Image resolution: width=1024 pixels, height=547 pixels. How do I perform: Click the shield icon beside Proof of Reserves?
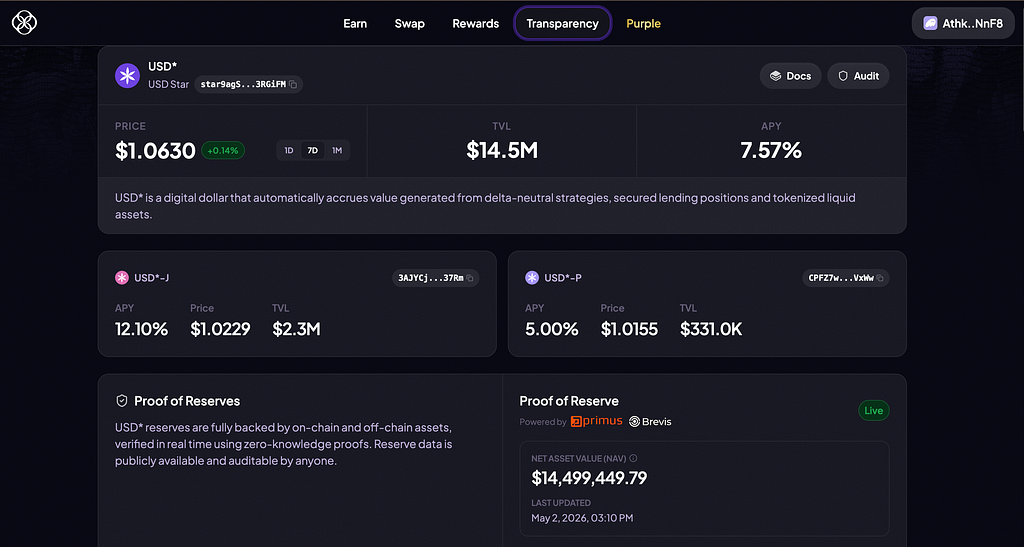[121, 401]
